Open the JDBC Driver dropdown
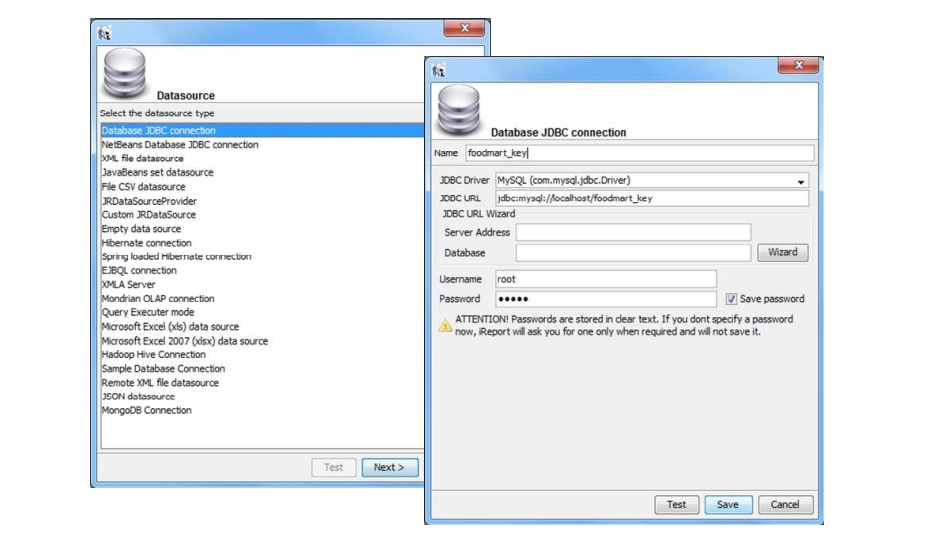 click(801, 181)
